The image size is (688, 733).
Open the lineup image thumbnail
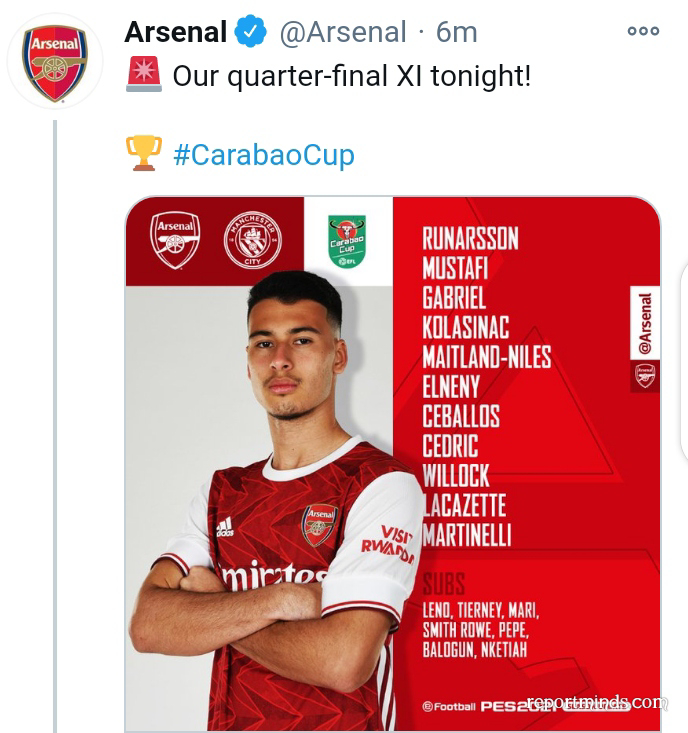pyautogui.click(x=392, y=463)
